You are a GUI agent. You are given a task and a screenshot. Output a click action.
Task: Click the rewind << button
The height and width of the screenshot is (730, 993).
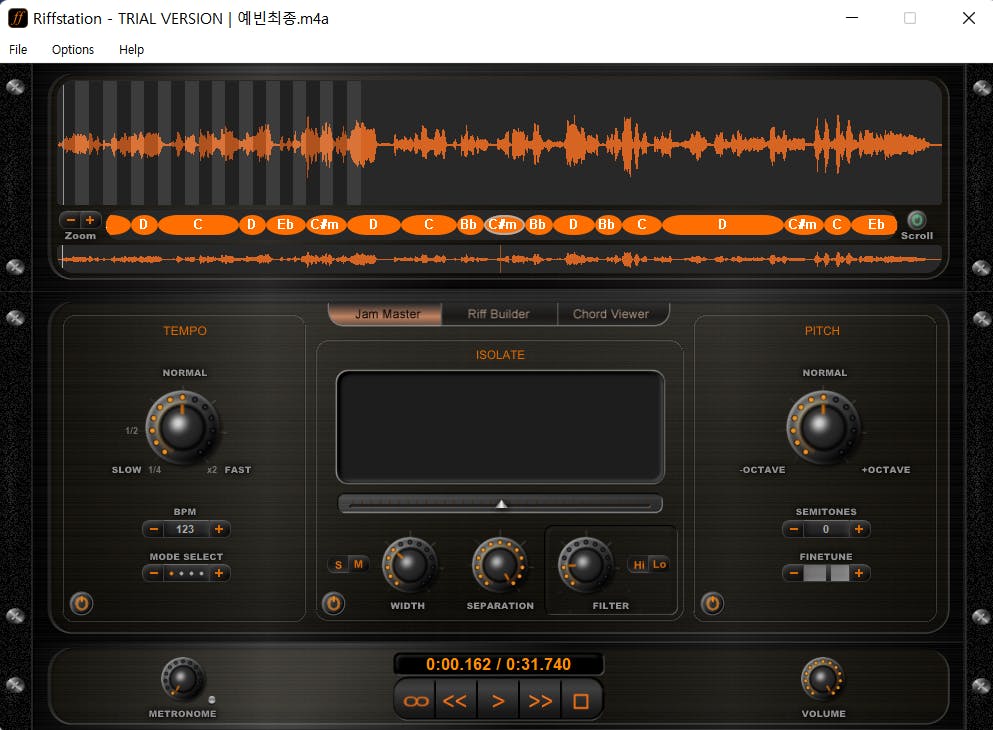coord(455,701)
